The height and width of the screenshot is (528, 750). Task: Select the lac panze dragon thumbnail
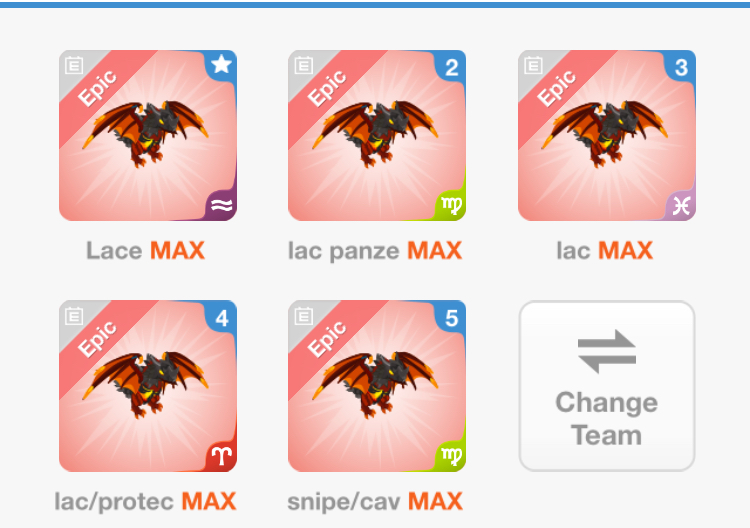tap(377, 135)
